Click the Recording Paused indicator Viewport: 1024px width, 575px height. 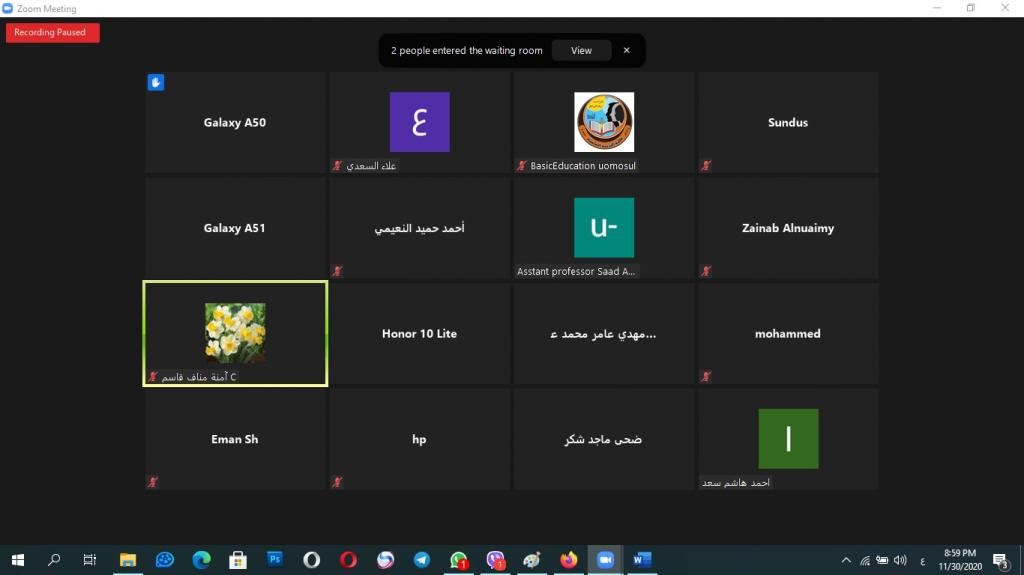pyautogui.click(x=52, y=33)
